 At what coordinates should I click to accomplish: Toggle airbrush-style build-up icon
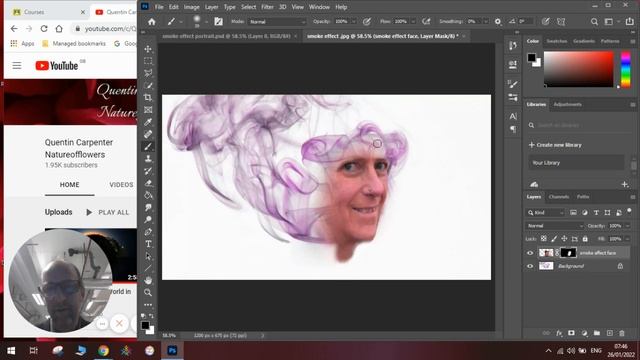(426, 22)
